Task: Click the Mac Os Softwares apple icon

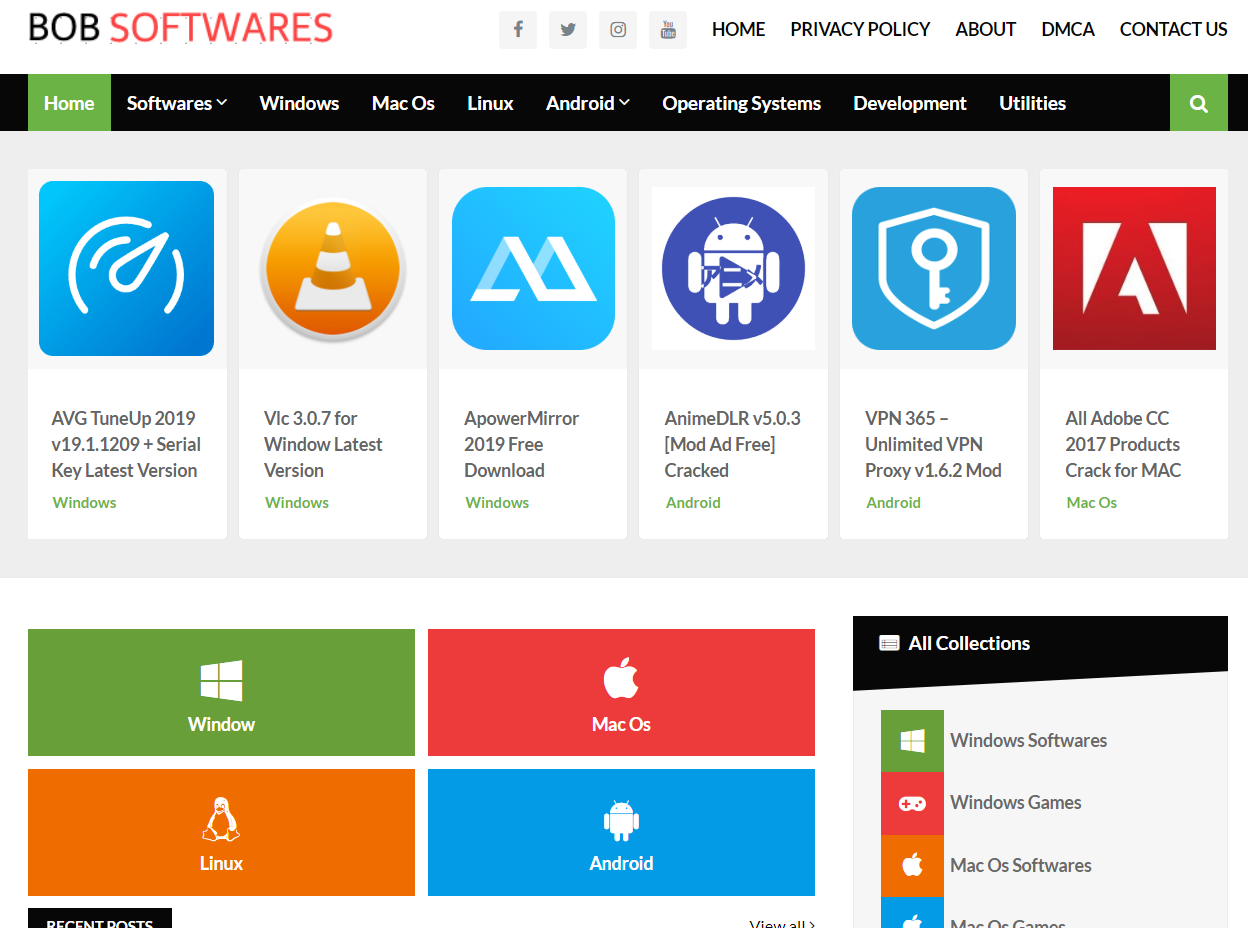Action: click(x=912, y=866)
